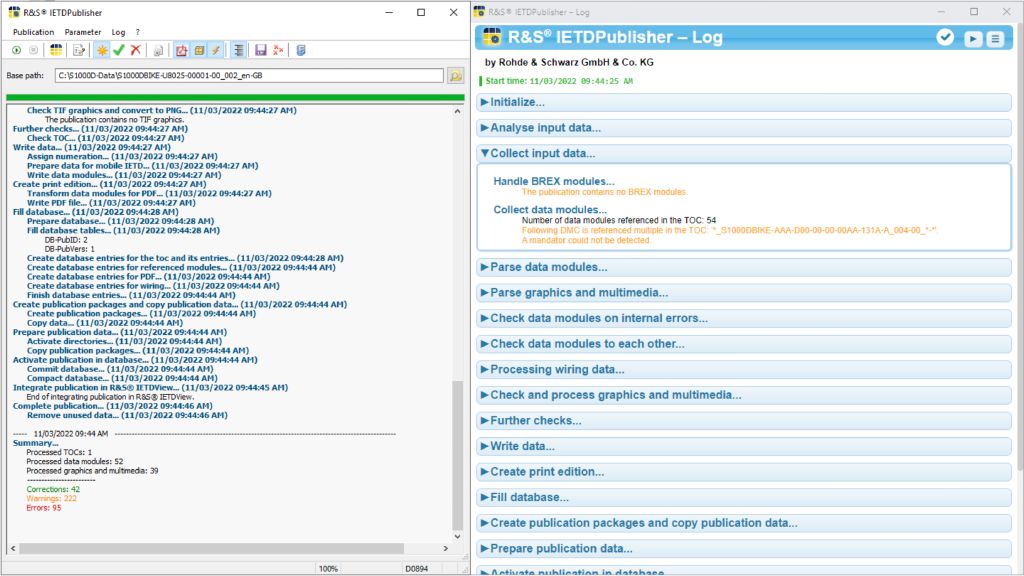Expand the Create print edition... log section

pyautogui.click(x=744, y=472)
